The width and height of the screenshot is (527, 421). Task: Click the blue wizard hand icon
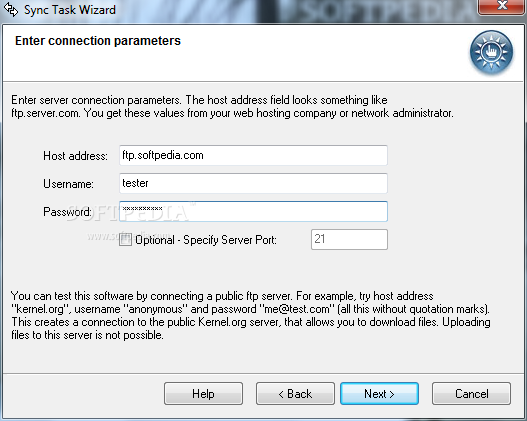pos(491,52)
